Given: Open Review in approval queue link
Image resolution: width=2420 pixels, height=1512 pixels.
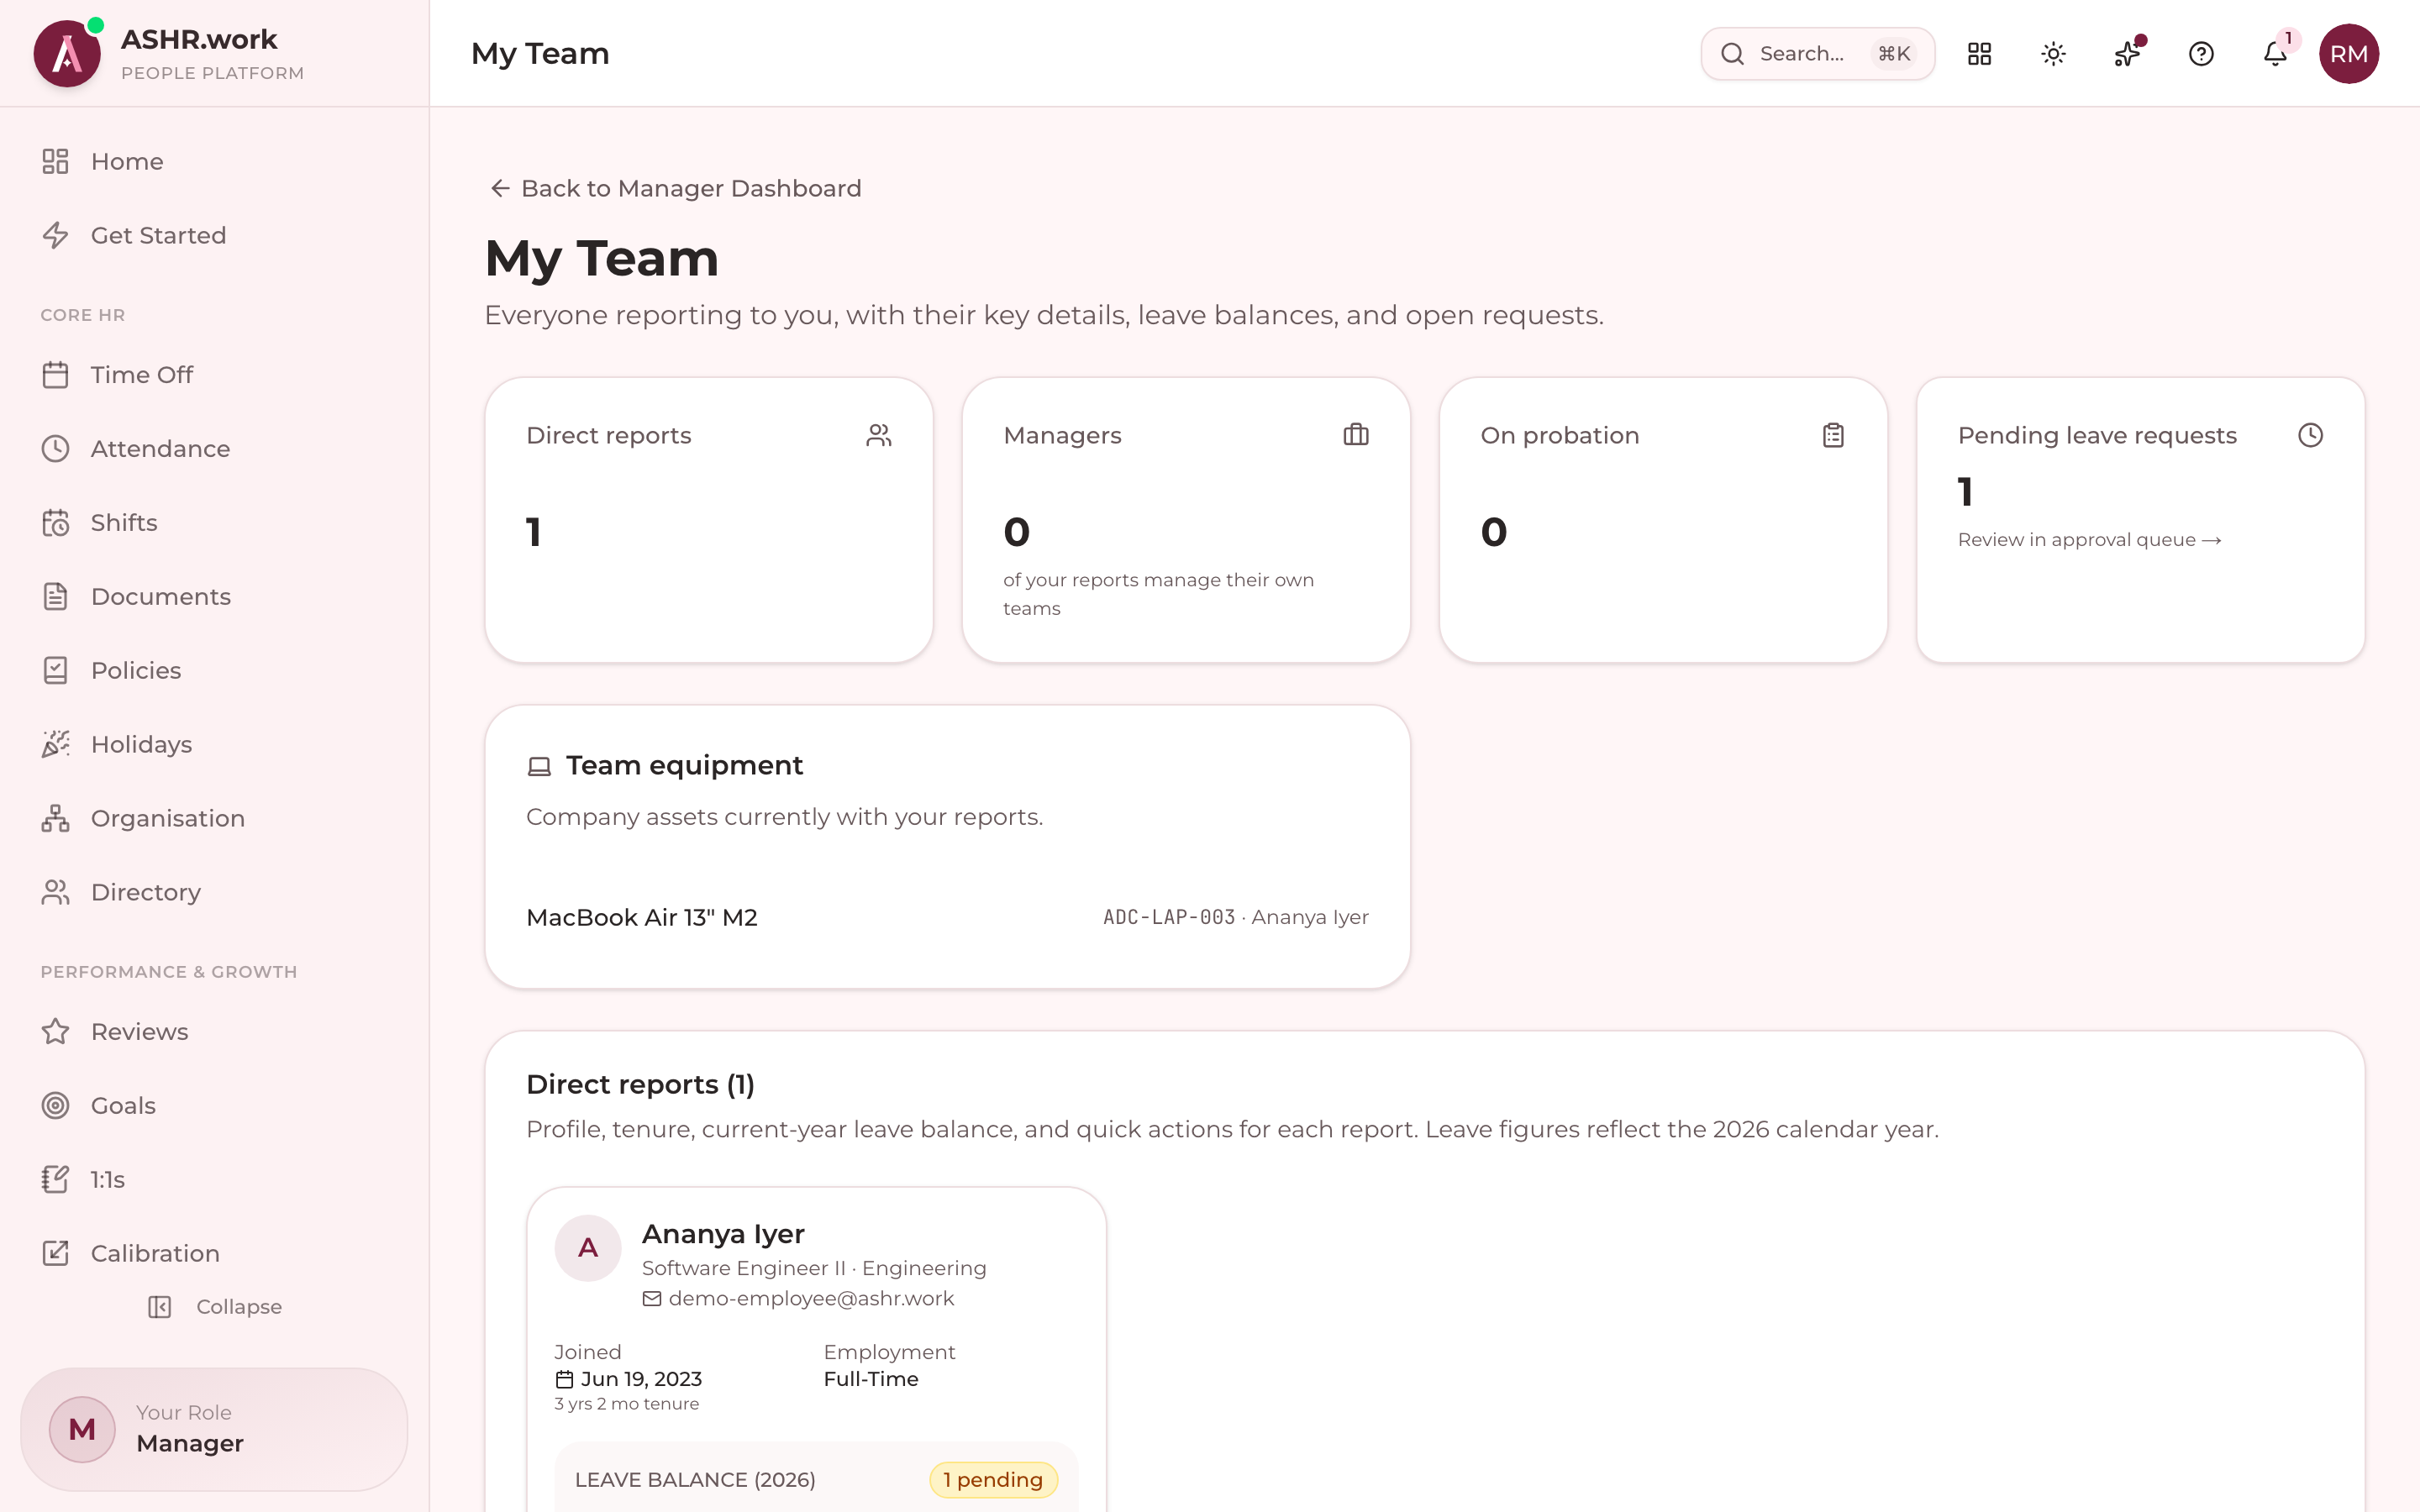Looking at the screenshot, I should point(2089,540).
